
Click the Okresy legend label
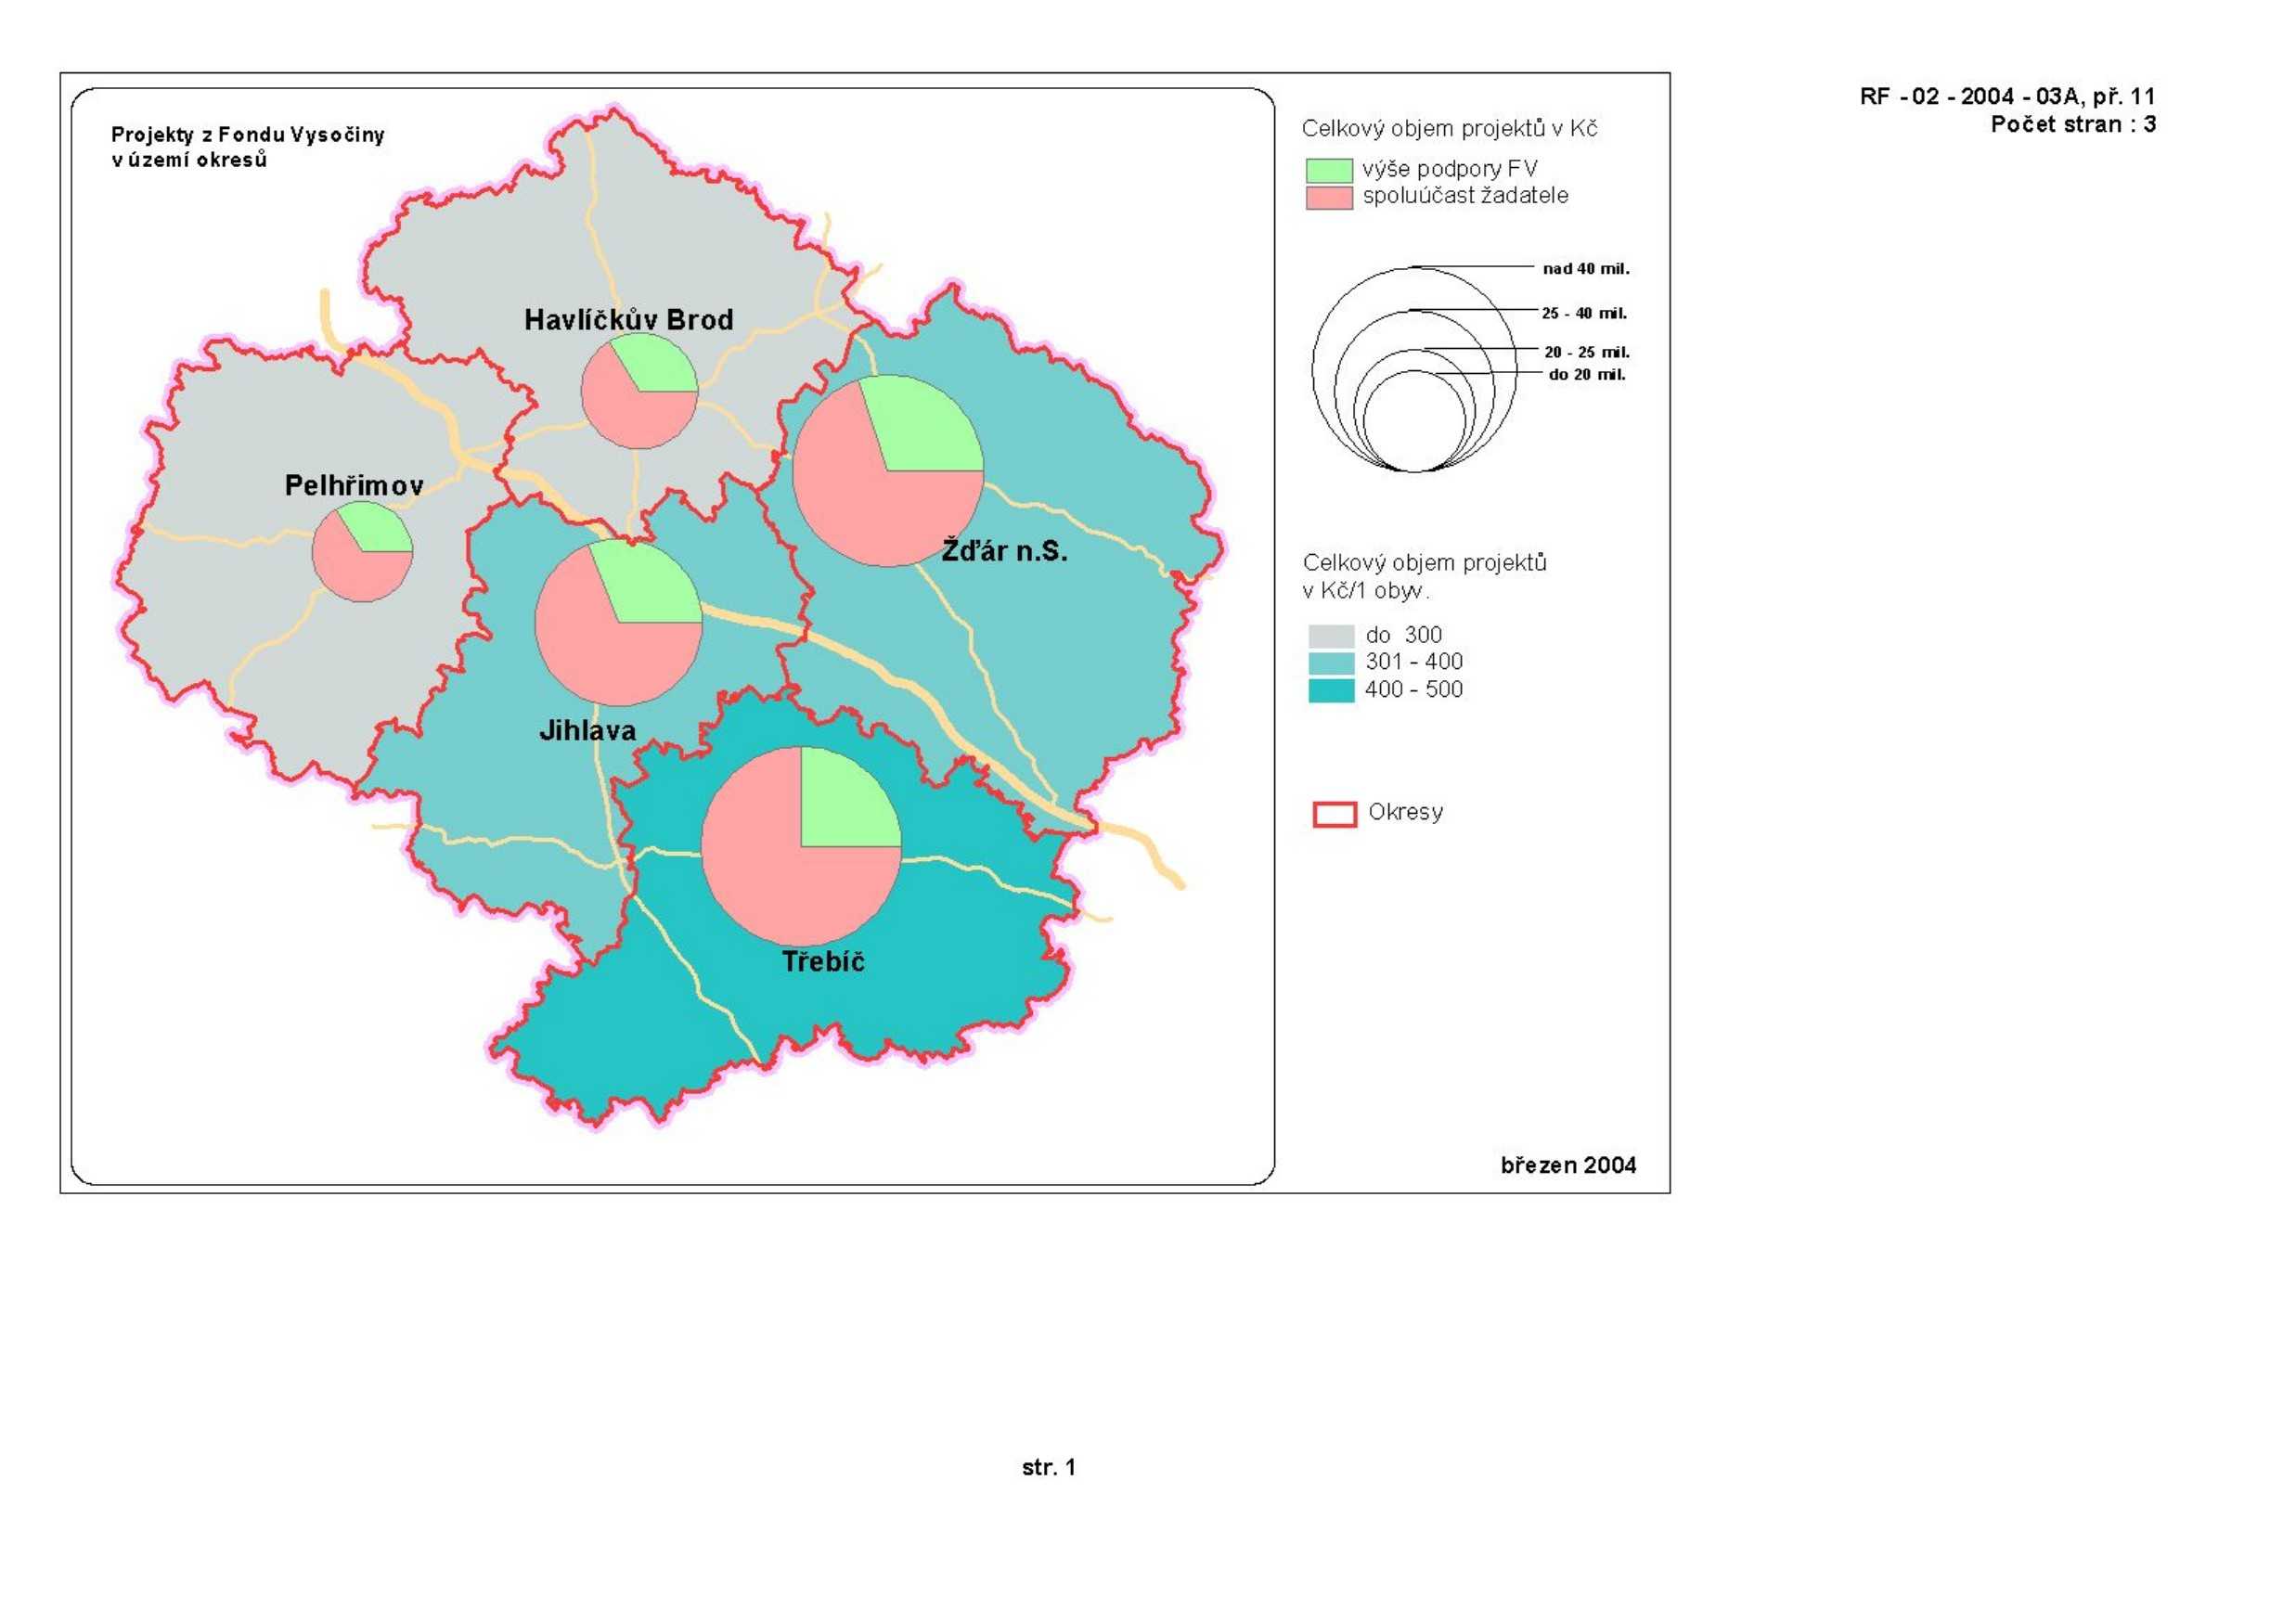(1405, 812)
